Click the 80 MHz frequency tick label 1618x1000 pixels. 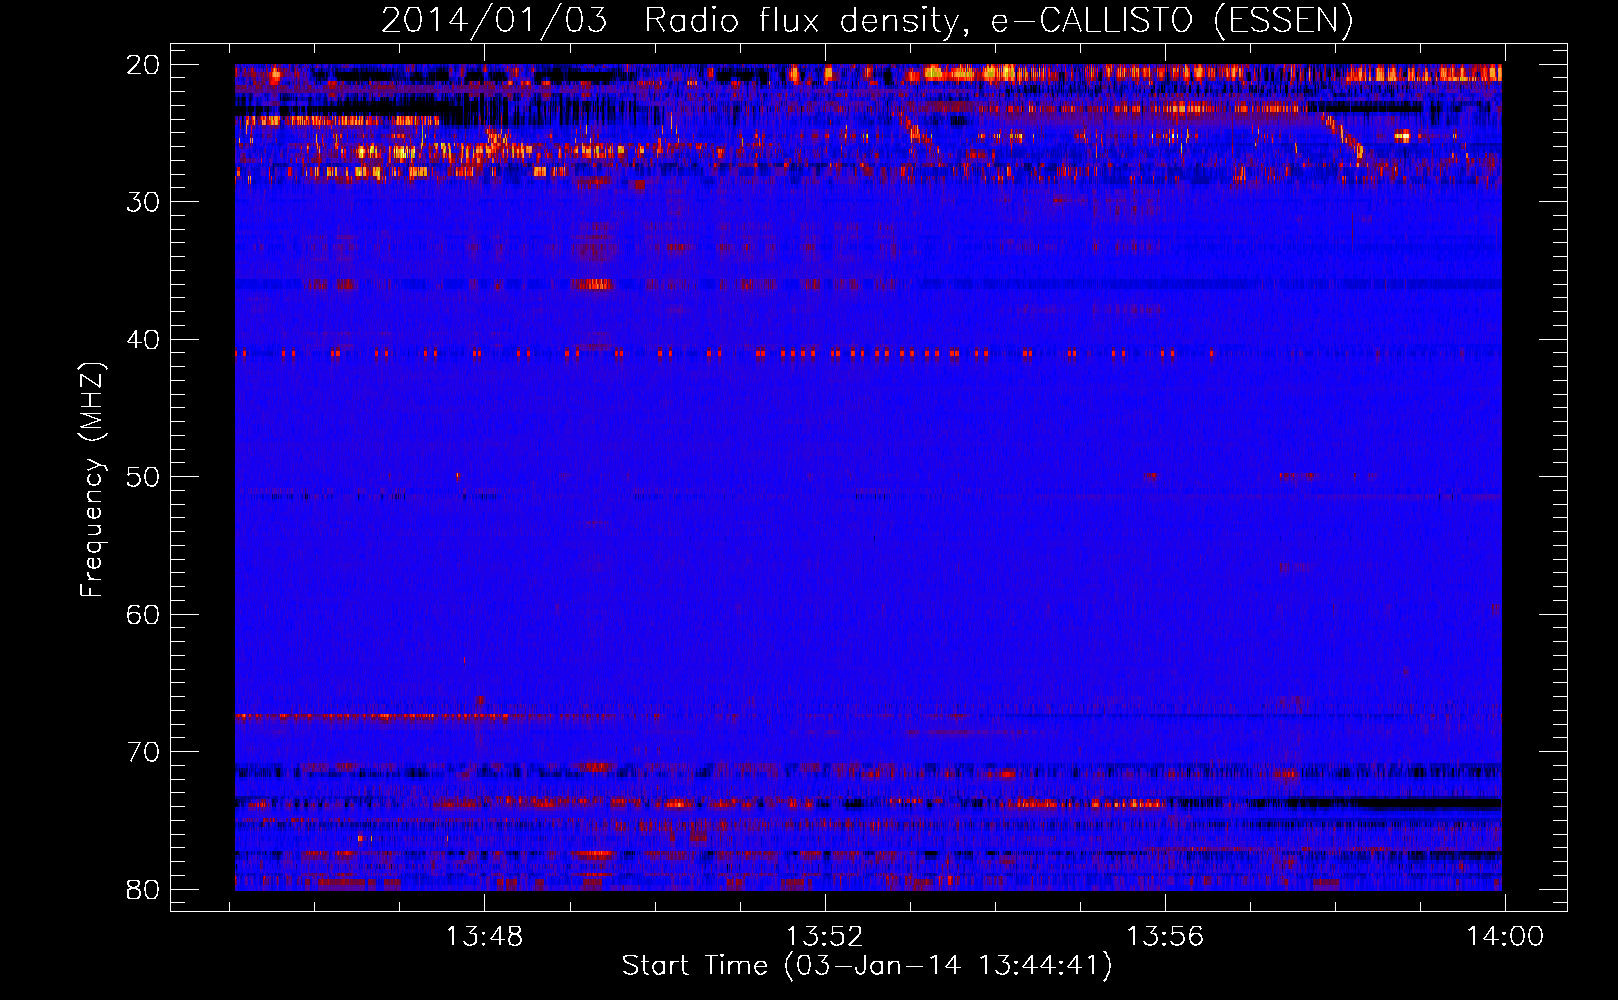tap(143, 889)
